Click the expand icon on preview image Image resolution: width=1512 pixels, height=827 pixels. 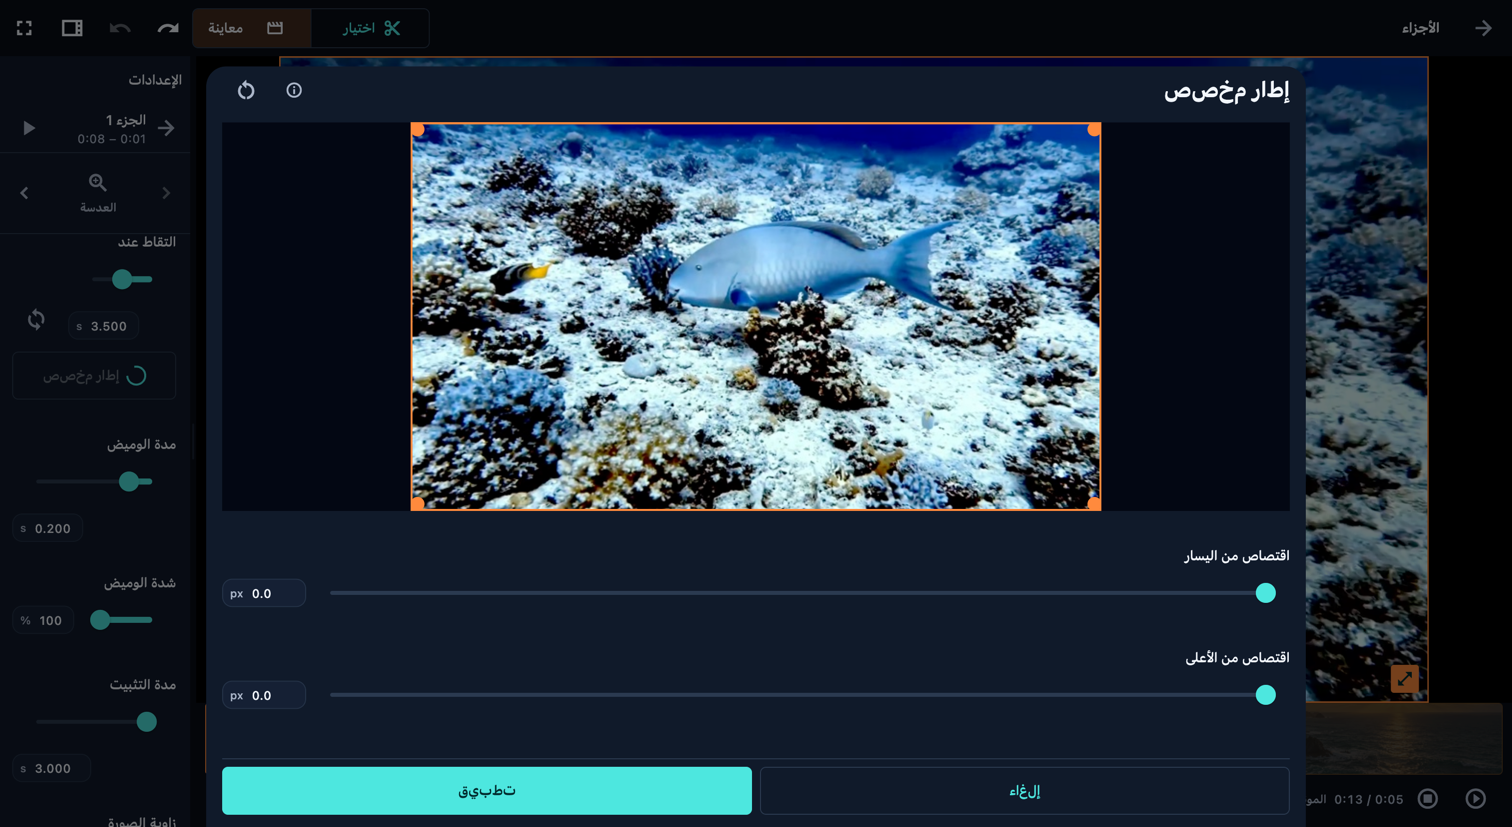pos(1404,679)
